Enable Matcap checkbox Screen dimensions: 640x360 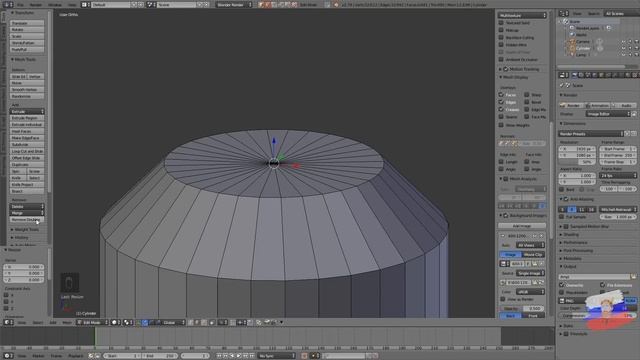point(501,30)
